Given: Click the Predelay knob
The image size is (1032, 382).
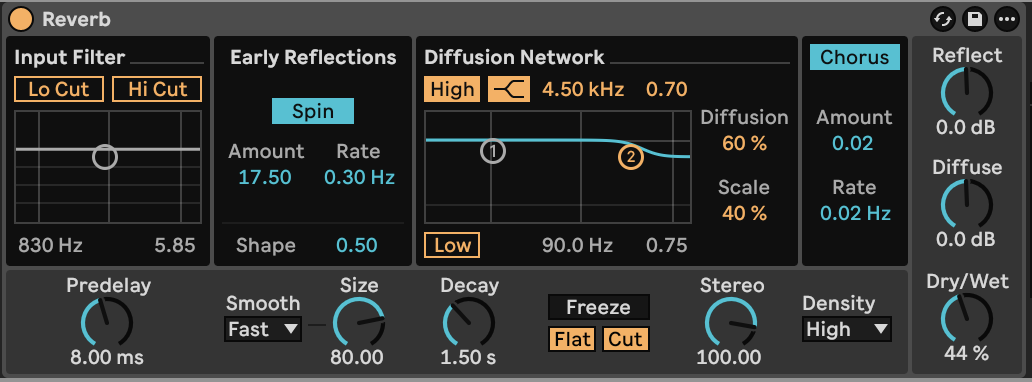Looking at the screenshot, I should 107,322.
